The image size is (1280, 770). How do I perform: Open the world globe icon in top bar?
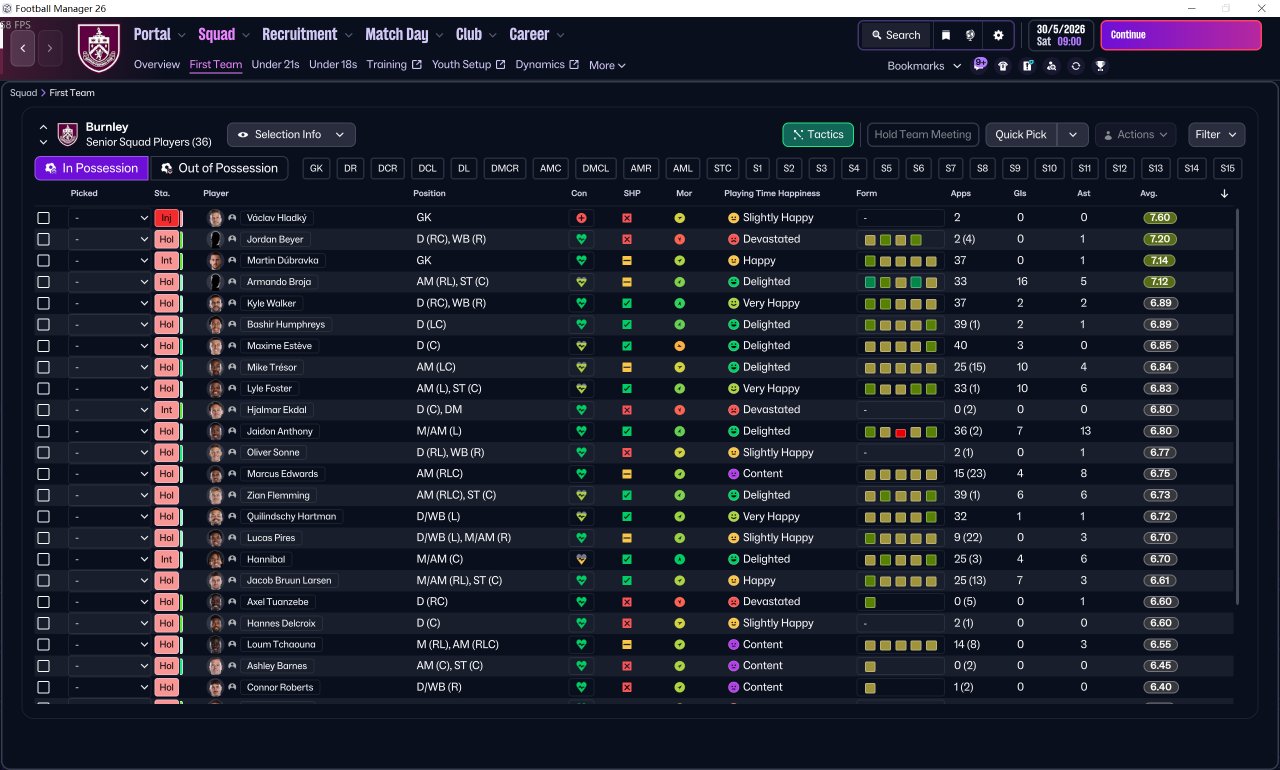[x=970, y=35]
